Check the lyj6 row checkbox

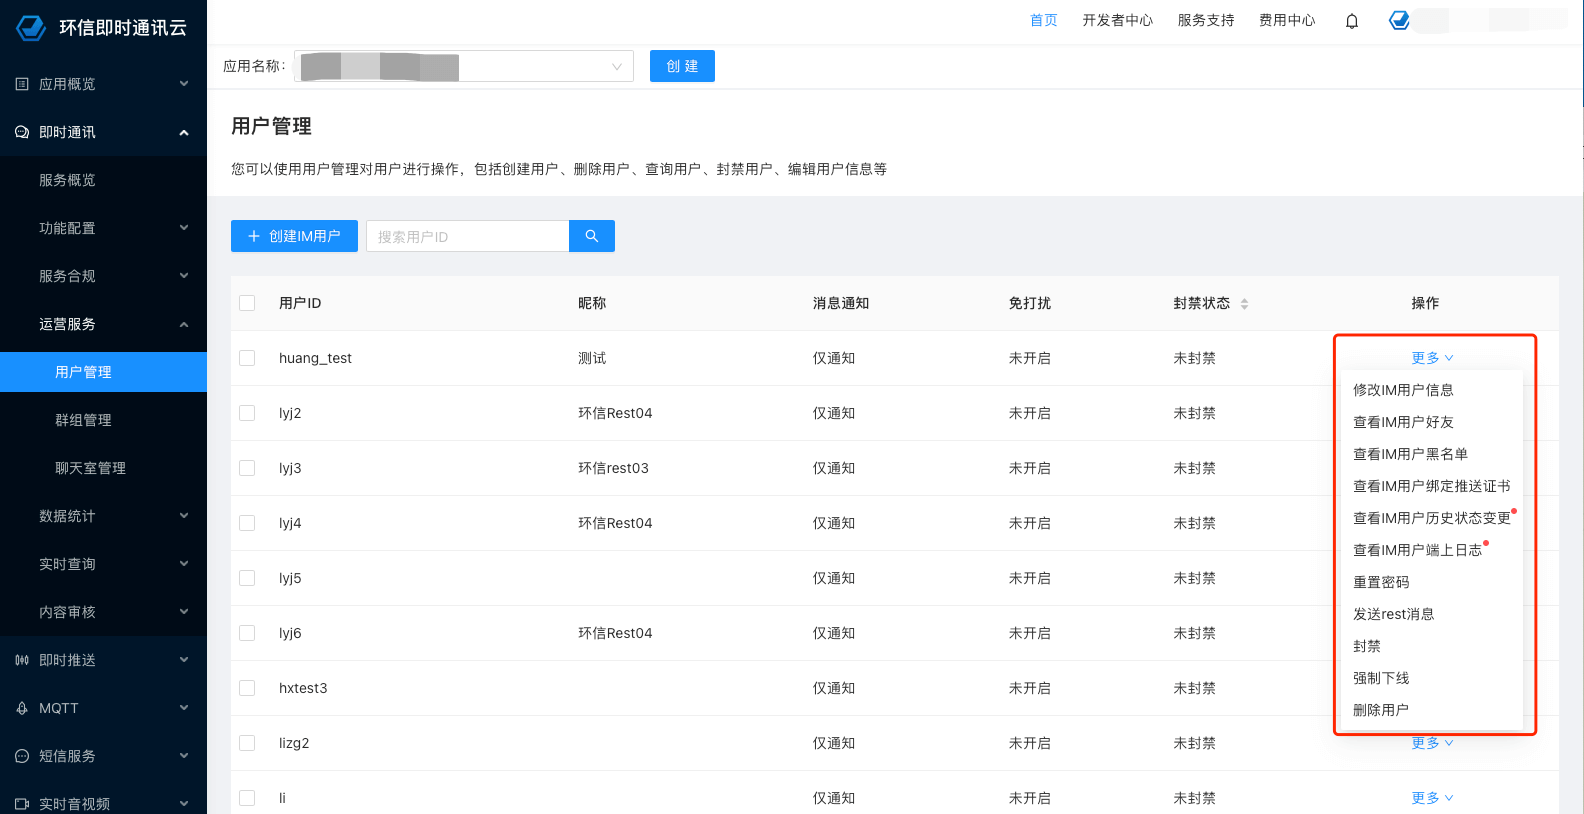tap(247, 633)
